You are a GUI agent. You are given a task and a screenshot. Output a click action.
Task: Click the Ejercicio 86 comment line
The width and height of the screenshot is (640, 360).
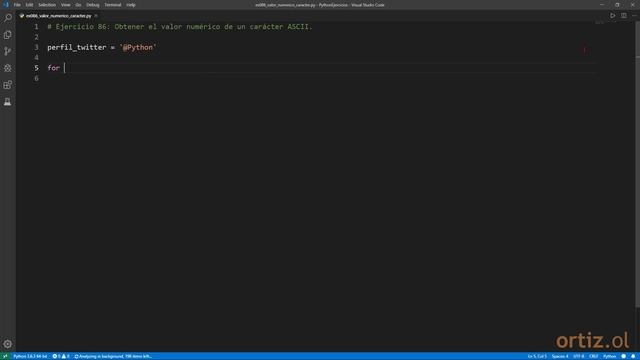pos(180,27)
